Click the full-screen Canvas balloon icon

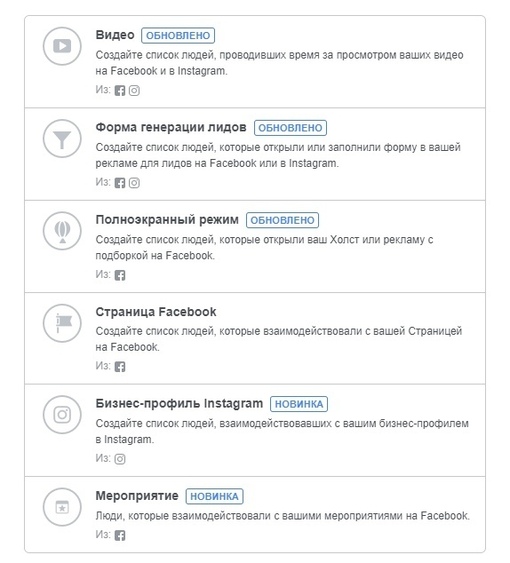pyautogui.click(x=62, y=231)
